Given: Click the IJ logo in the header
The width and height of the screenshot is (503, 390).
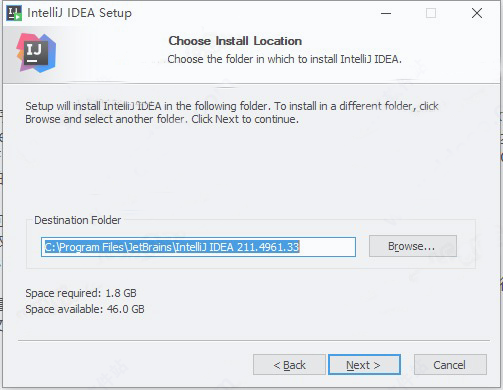Looking at the screenshot, I should click(36, 53).
